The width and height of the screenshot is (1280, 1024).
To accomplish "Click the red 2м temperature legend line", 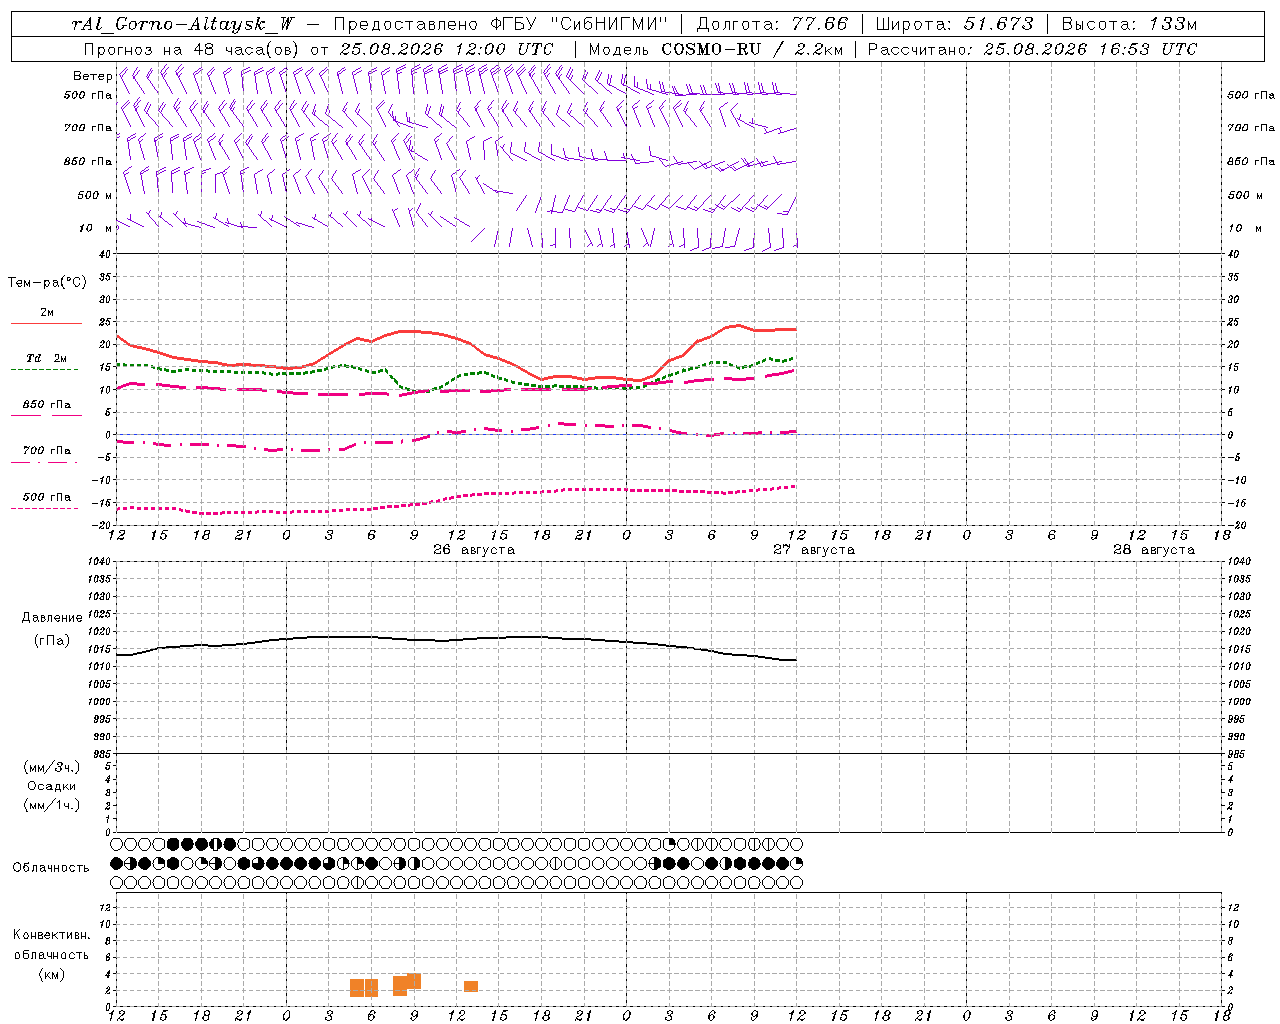I will coord(46,323).
